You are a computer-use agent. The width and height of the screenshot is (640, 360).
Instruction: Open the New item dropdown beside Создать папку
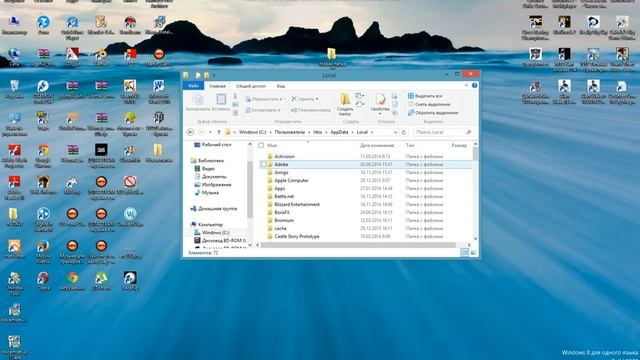(x=359, y=96)
